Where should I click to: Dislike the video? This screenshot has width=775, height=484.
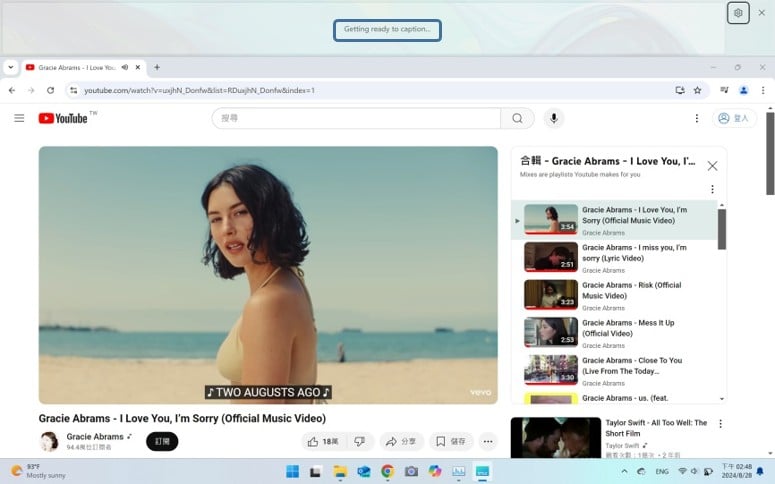(x=360, y=441)
